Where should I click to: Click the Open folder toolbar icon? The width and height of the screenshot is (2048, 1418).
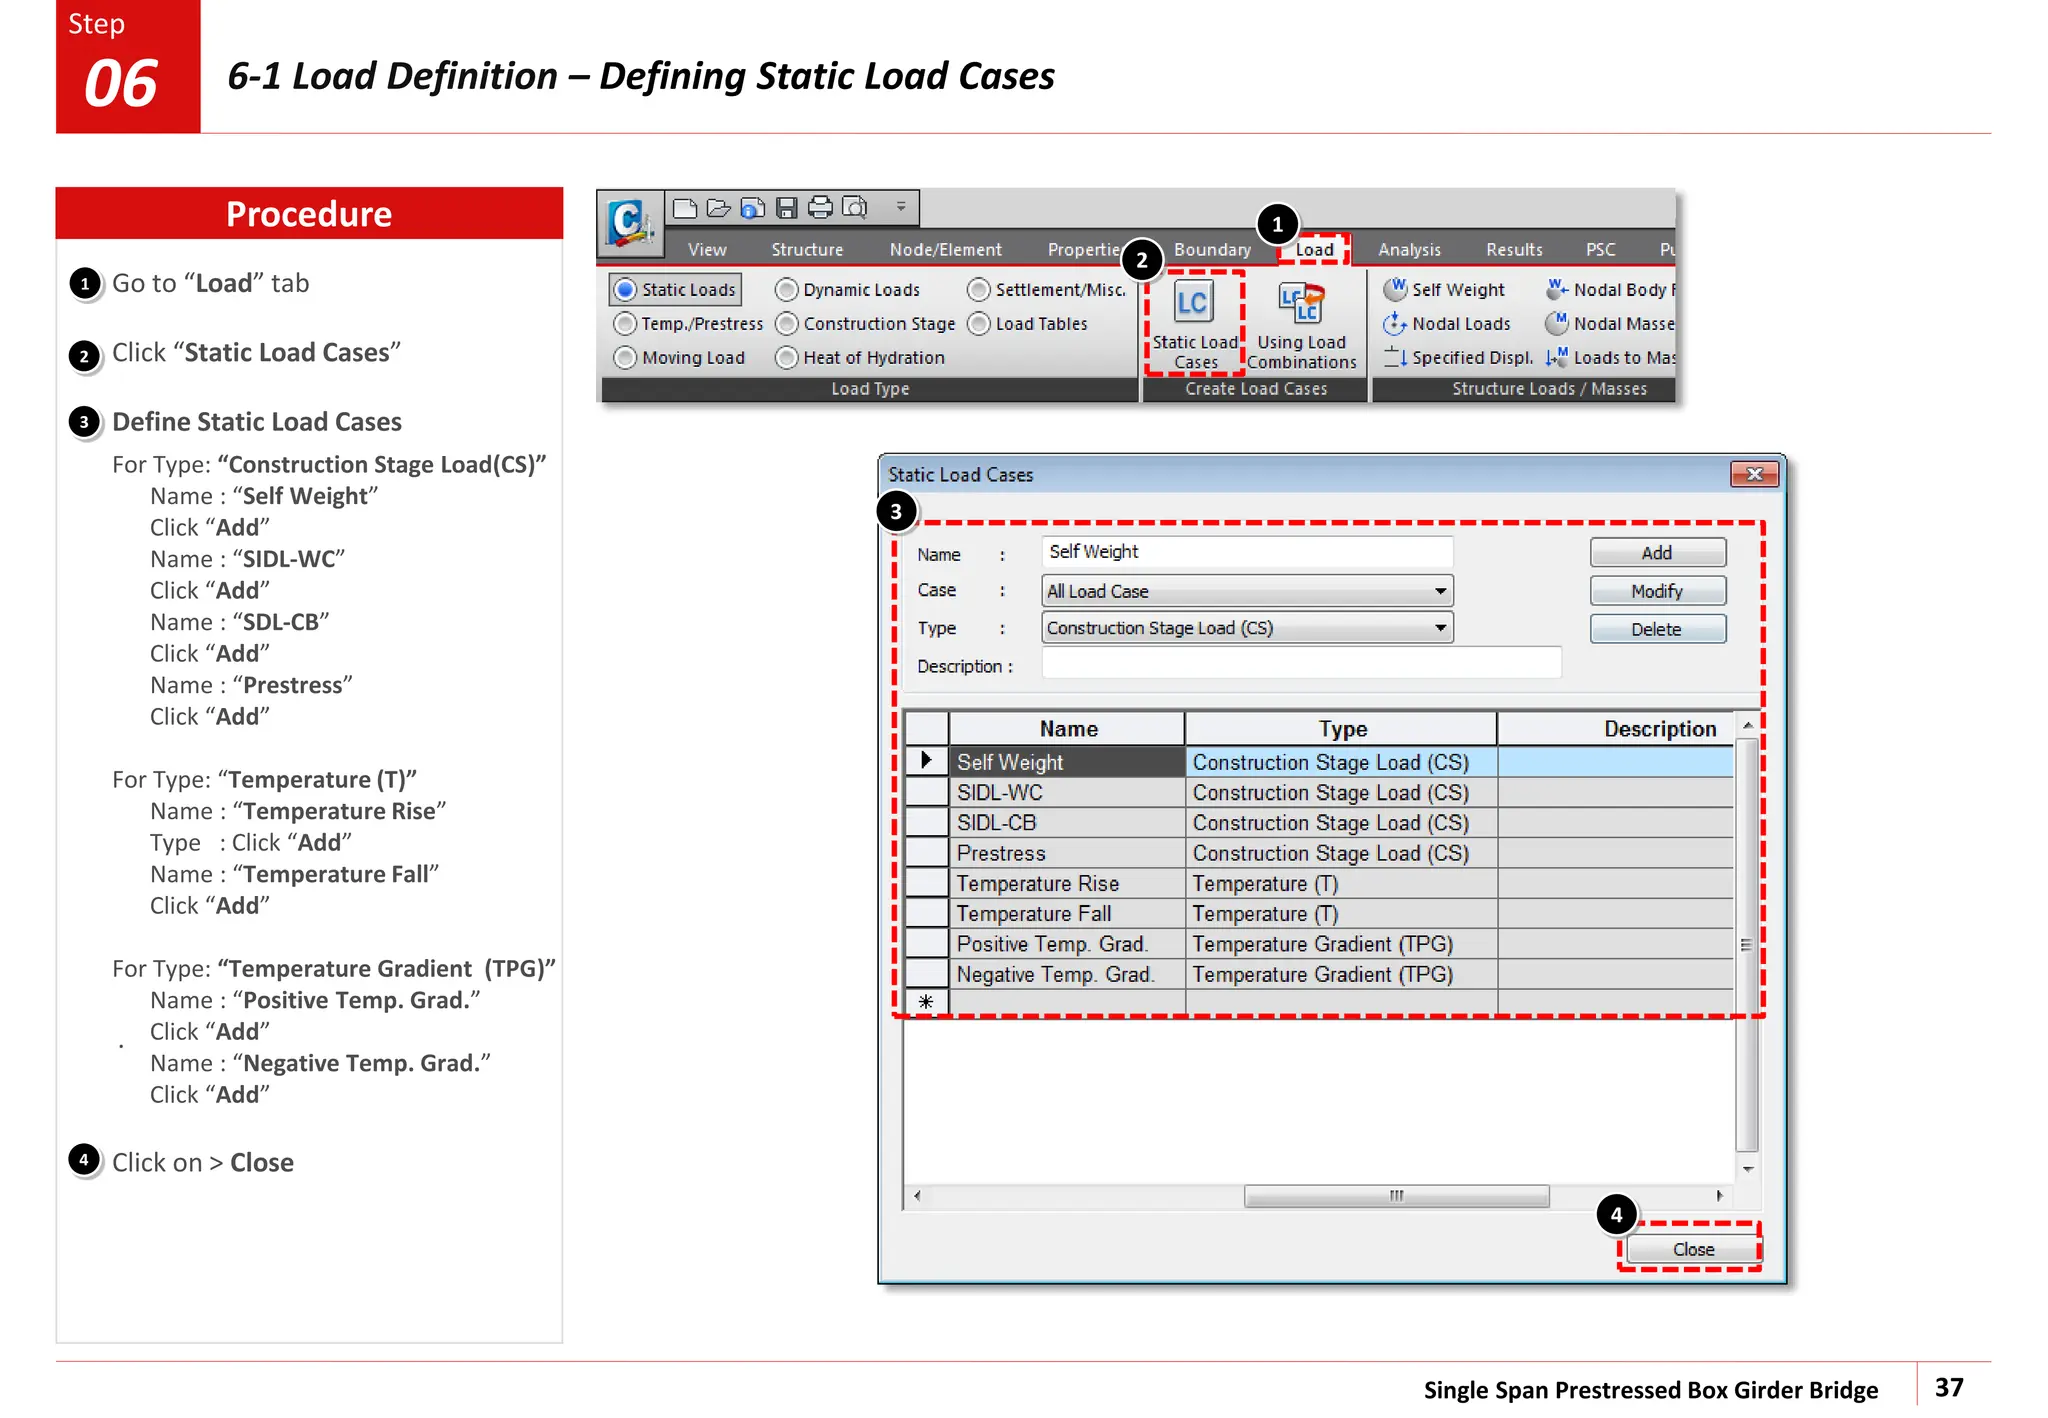(x=718, y=208)
